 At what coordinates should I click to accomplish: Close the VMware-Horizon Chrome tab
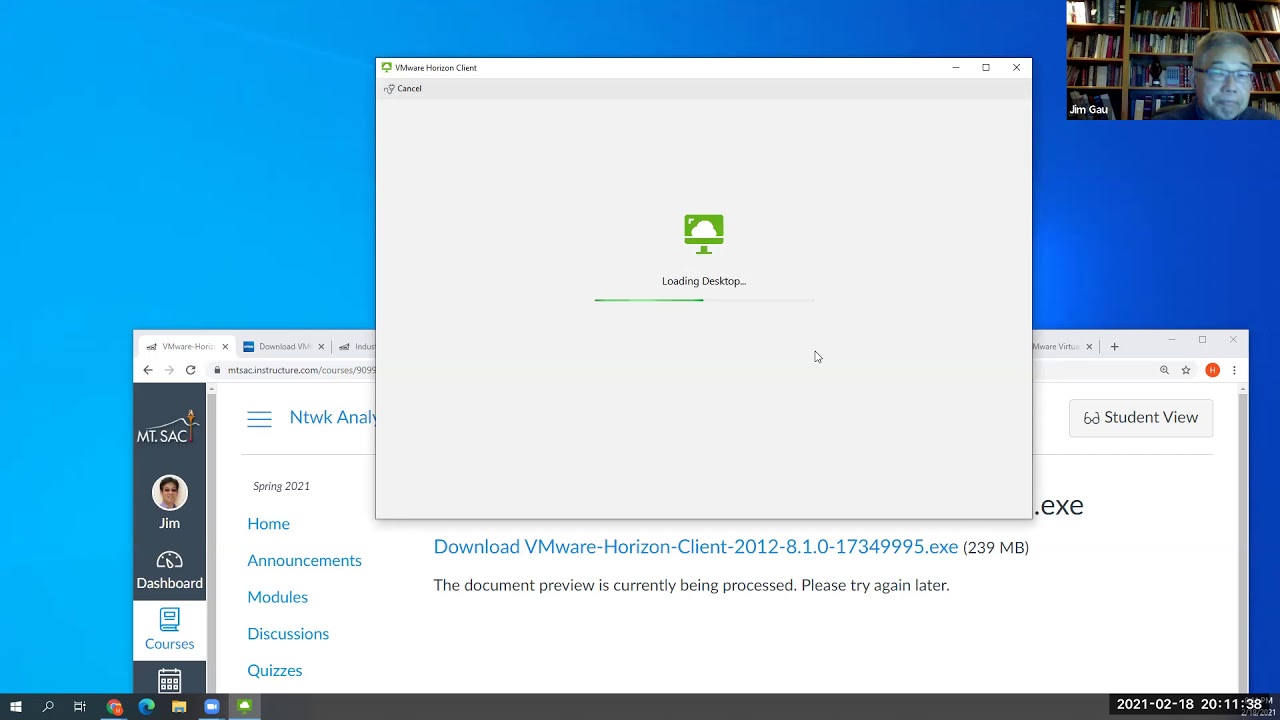[225, 347]
